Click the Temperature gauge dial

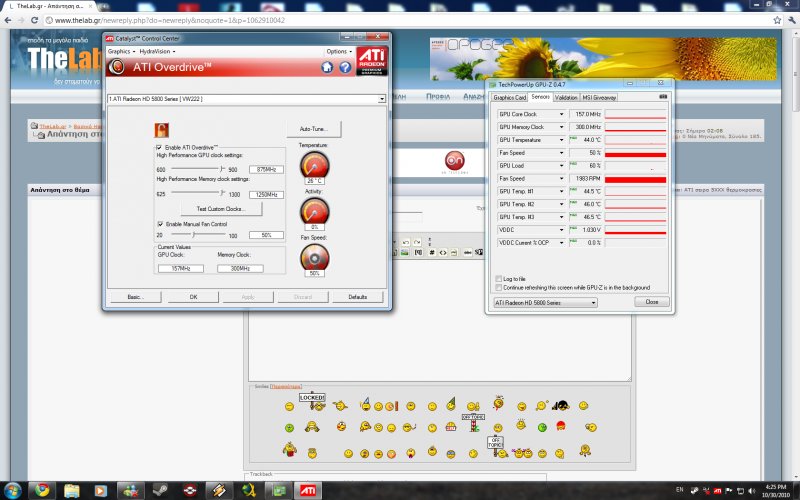pos(314,166)
